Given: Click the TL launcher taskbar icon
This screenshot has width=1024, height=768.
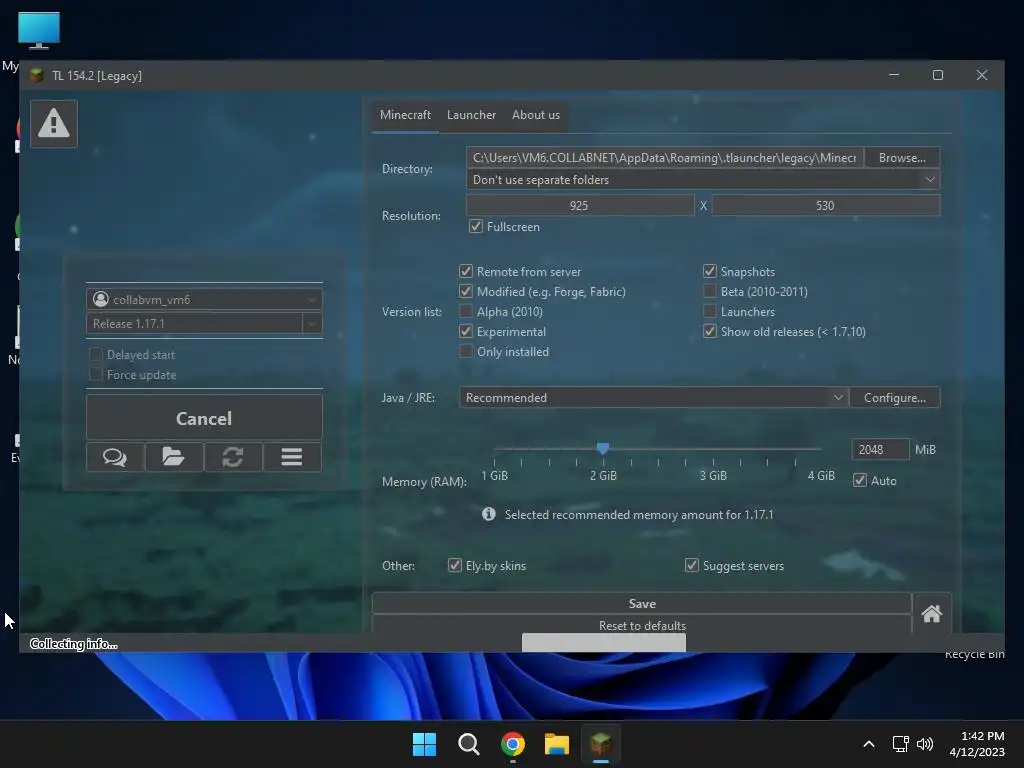Looking at the screenshot, I should pos(601,744).
